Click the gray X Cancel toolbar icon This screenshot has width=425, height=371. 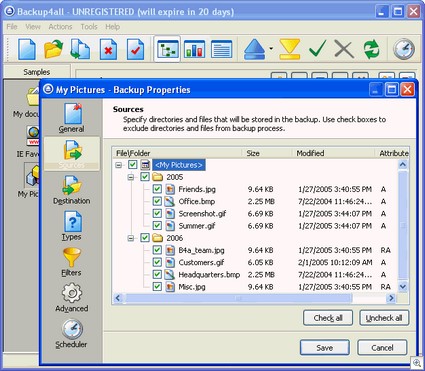pyautogui.click(x=344, y=49)
